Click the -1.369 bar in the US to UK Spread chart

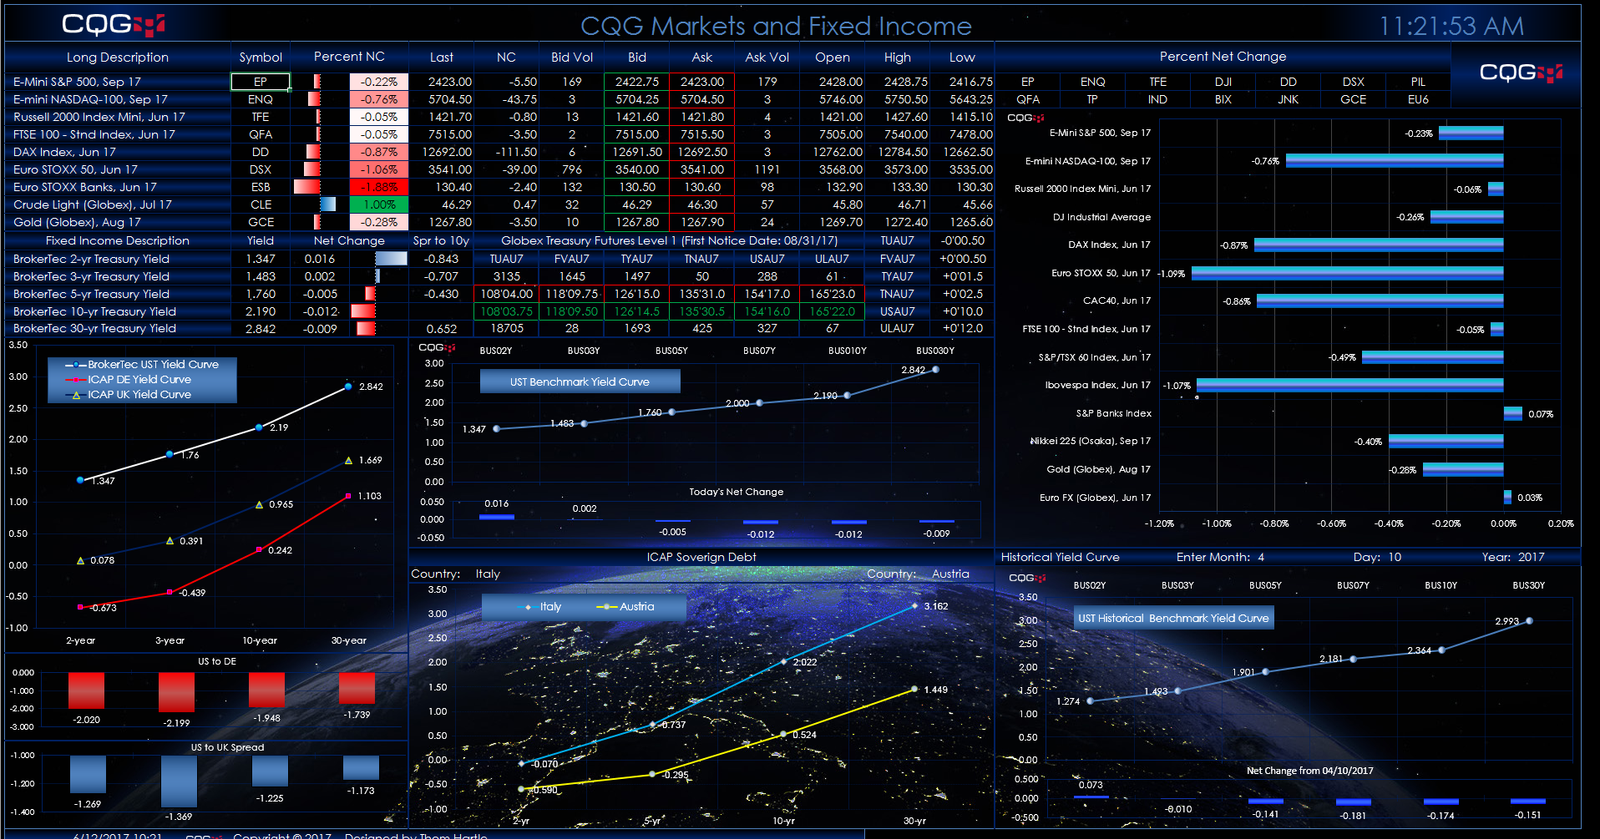click(x=179, y=781)
